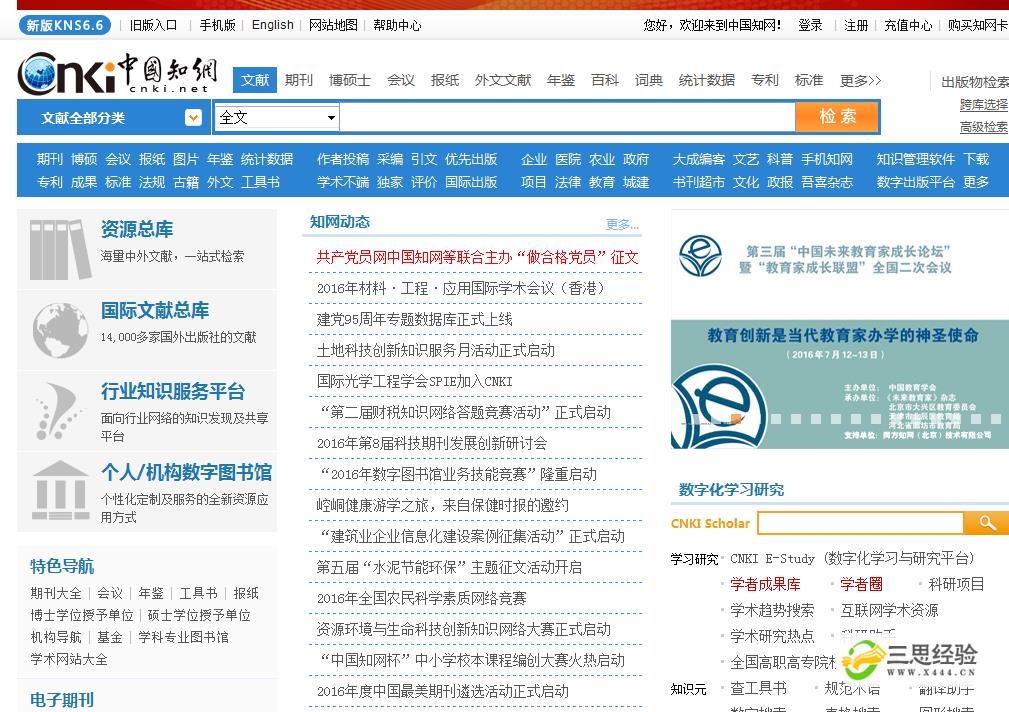Click 注册 to register
The width and height of the screenshot is (1009, 712).
856,25
